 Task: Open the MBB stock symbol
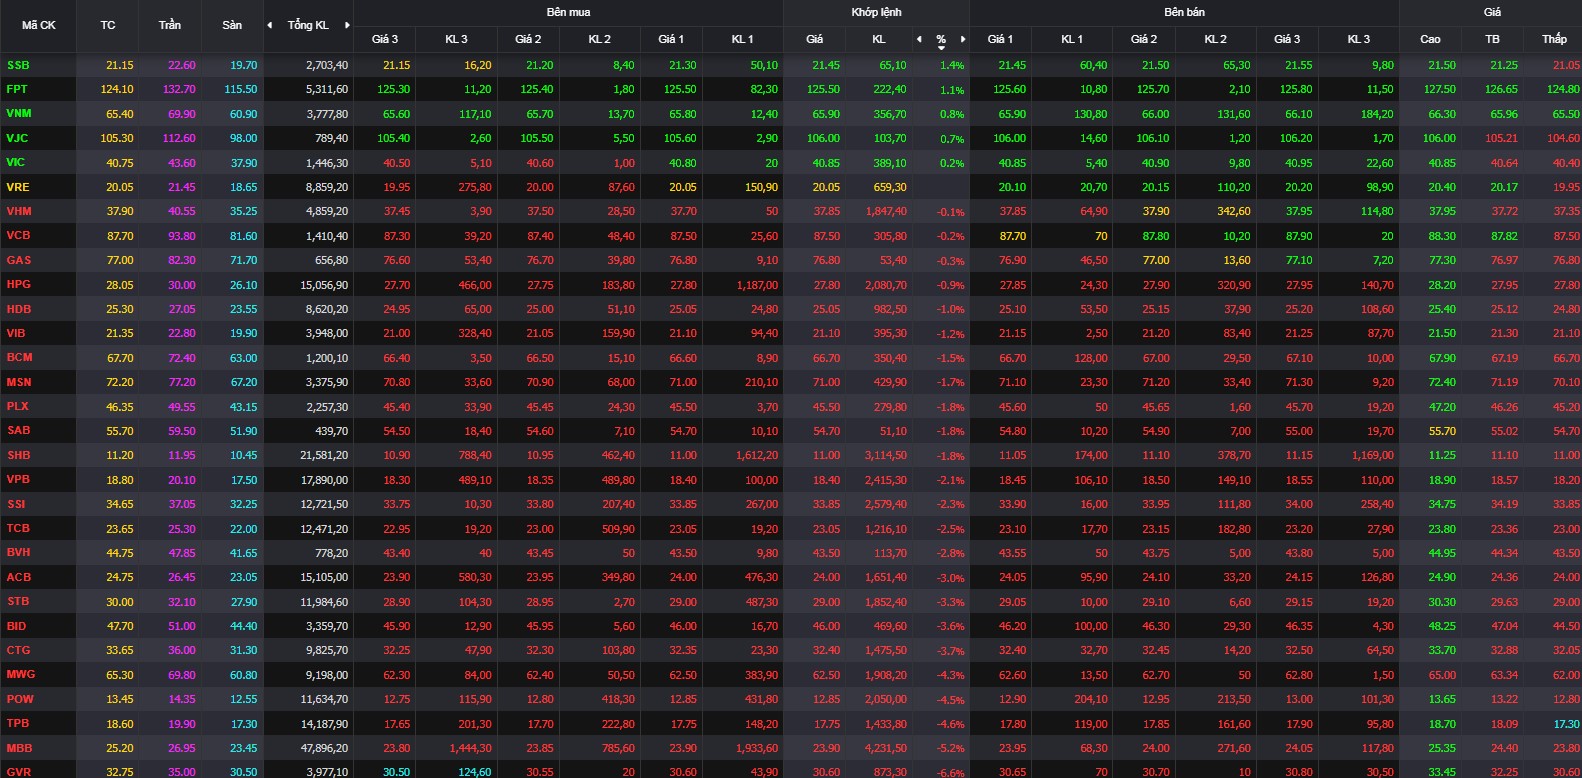(x=19, y=748)
